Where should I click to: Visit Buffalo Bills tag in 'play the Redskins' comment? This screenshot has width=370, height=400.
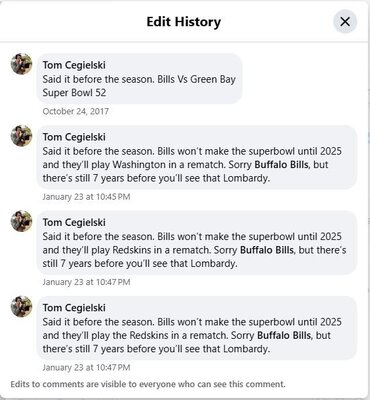pyautogui.click(x=284, y=335)
